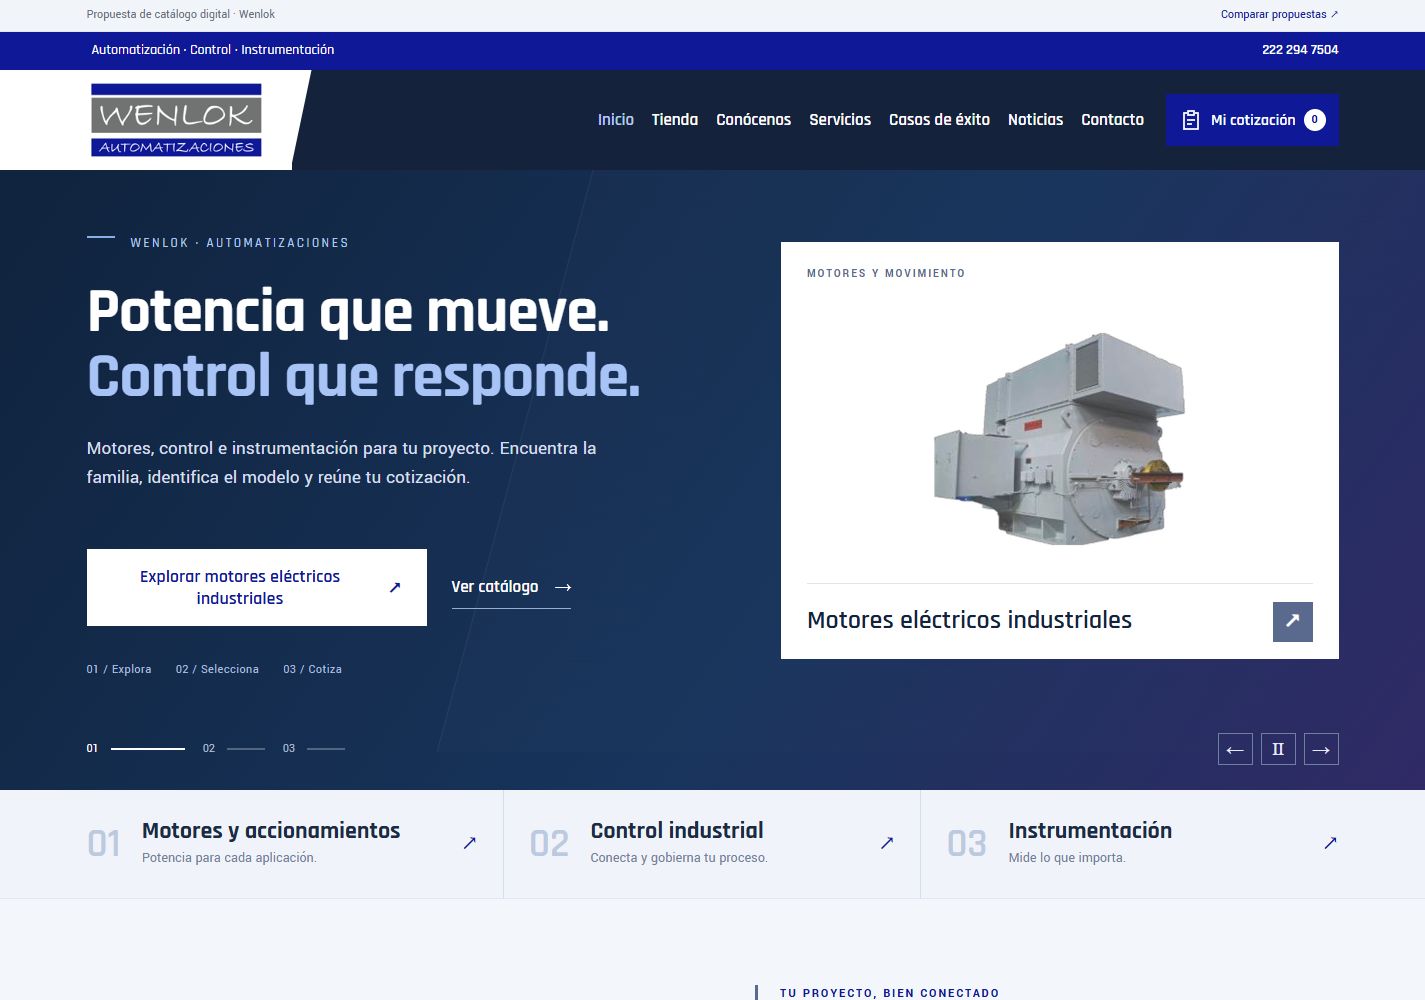The width and height of the screenshot is (1425, 1000).
Task: Click 'MOTORES Y MOVIMIENTO' card label
Action: [x=886, y=273]
